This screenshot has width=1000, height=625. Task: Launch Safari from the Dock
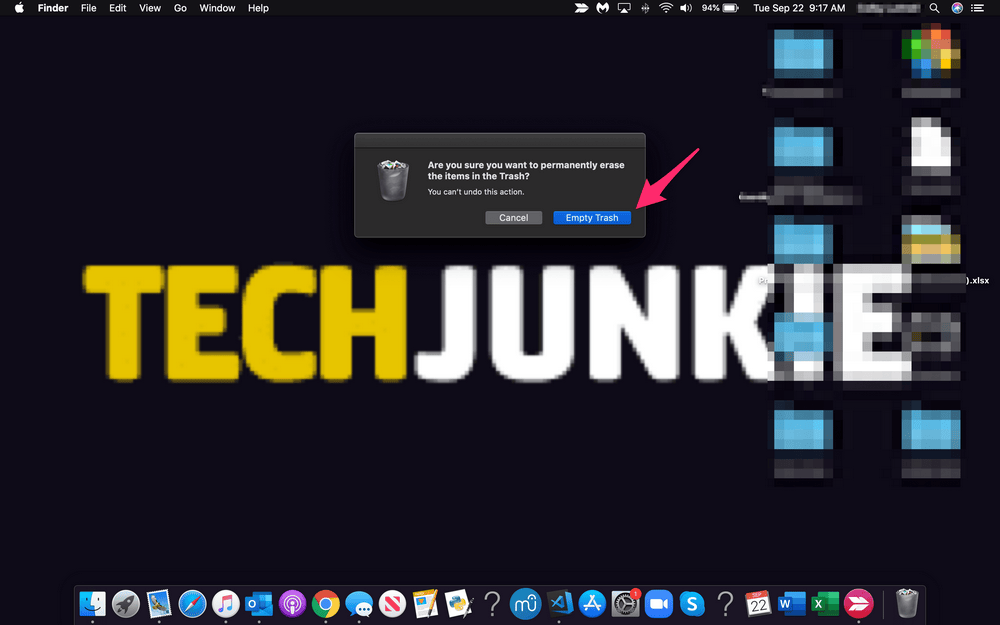click(x=191, y=604)
